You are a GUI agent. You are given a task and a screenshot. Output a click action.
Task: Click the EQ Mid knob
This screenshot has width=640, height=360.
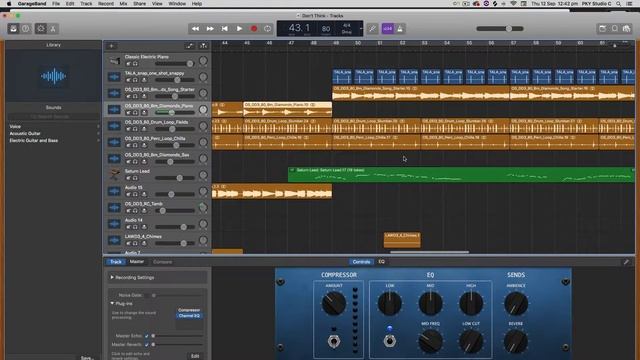[x=430, y=304]
